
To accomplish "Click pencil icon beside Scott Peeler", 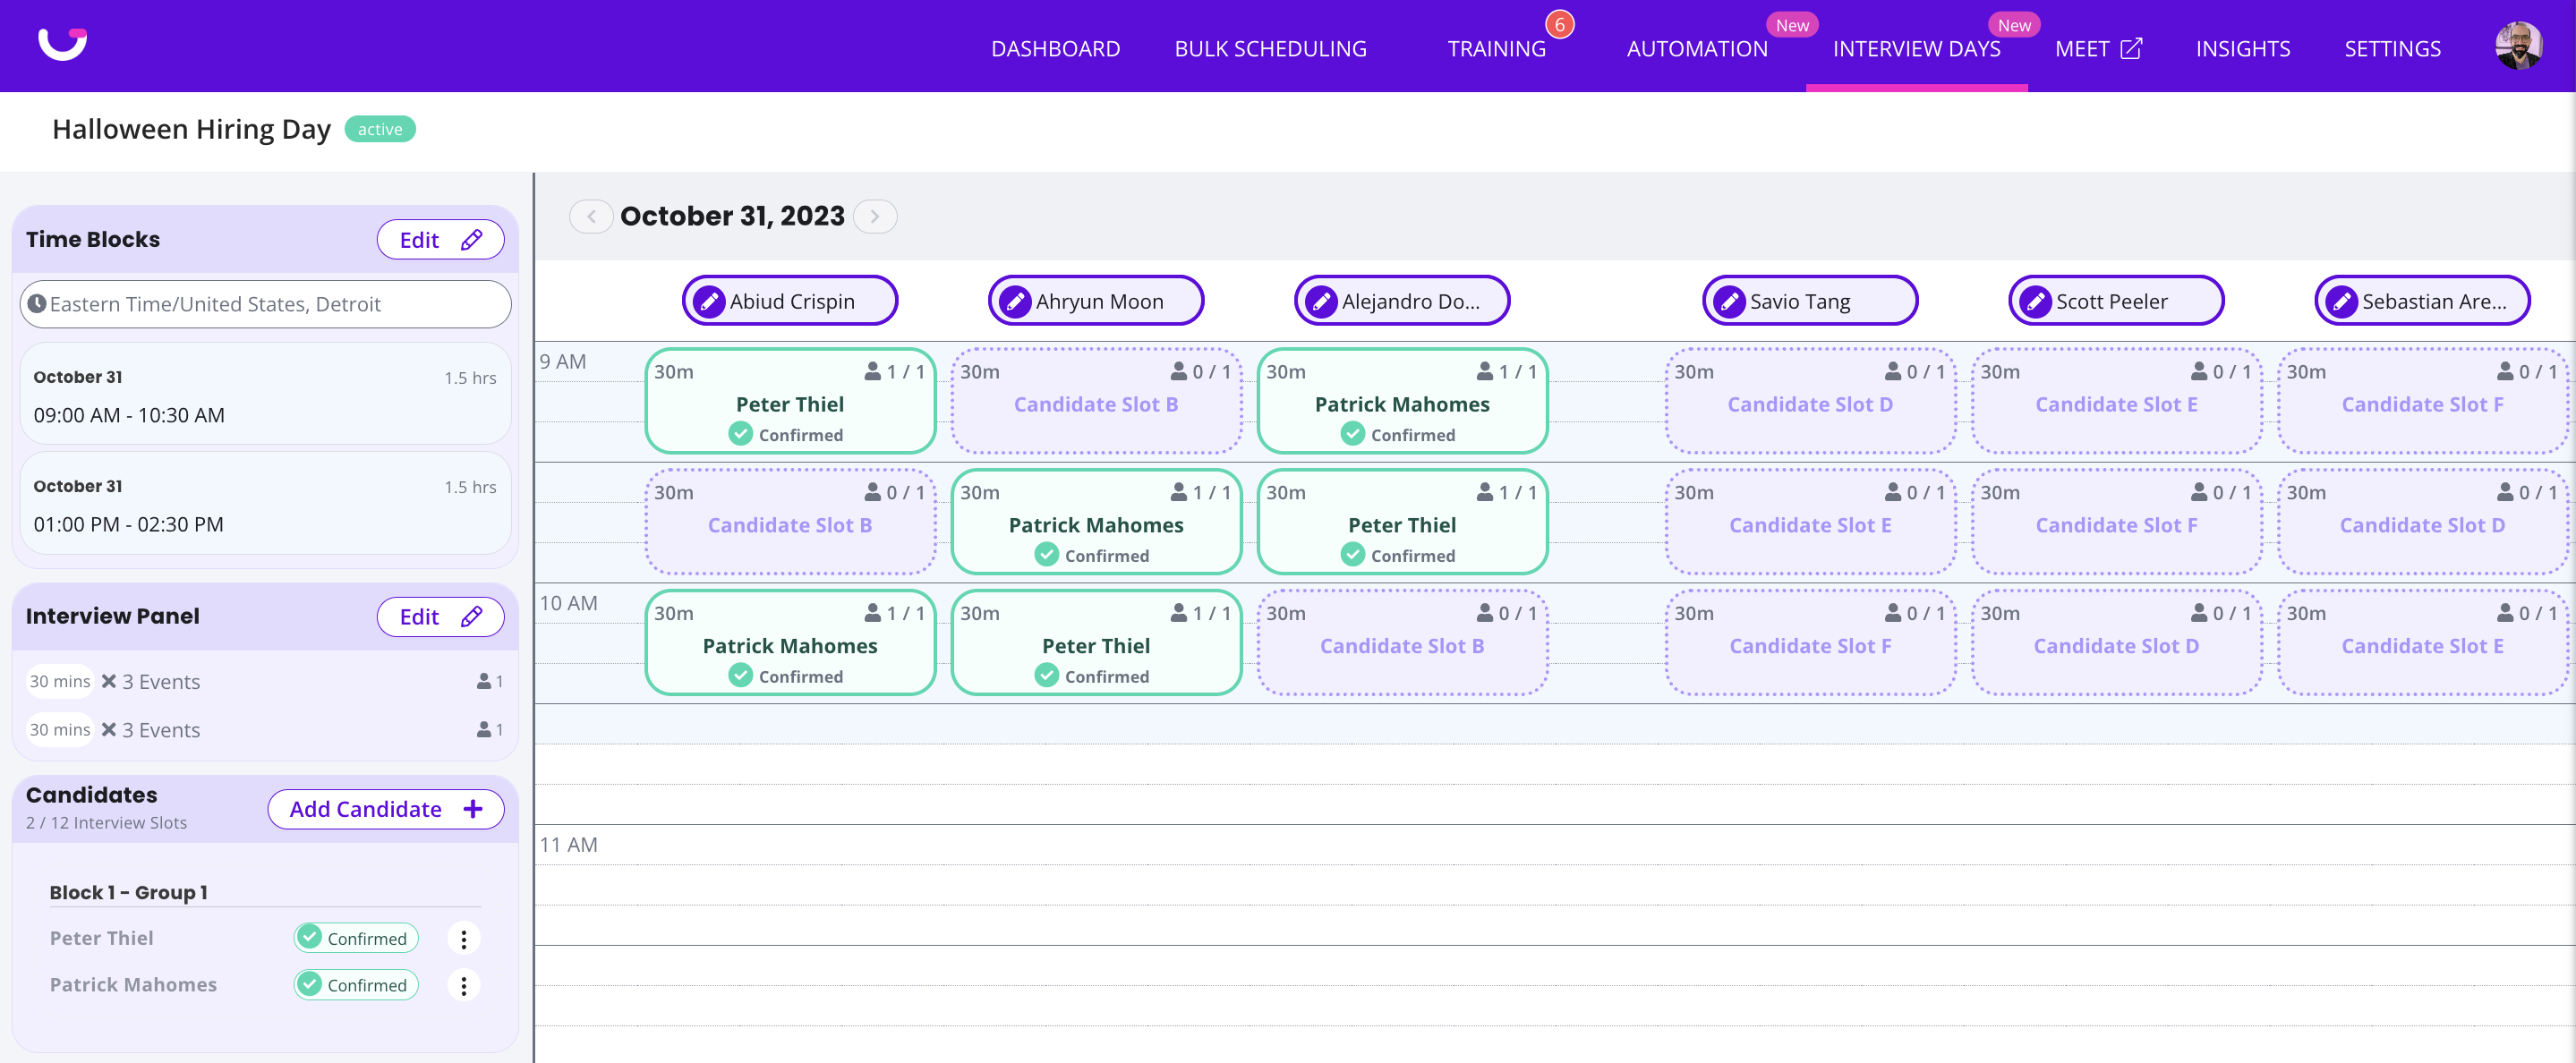I will (x=2035, y=301).
